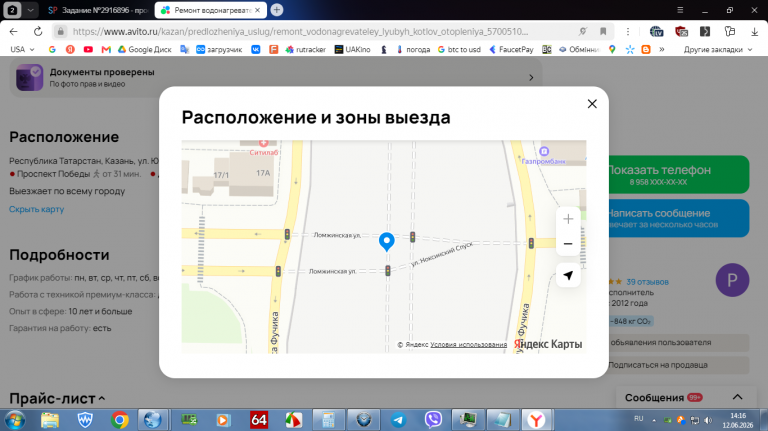Click the address bar URL field
The height and width of the screenshot is (431, 768).
pyautogui.click(x=300, y=31)
